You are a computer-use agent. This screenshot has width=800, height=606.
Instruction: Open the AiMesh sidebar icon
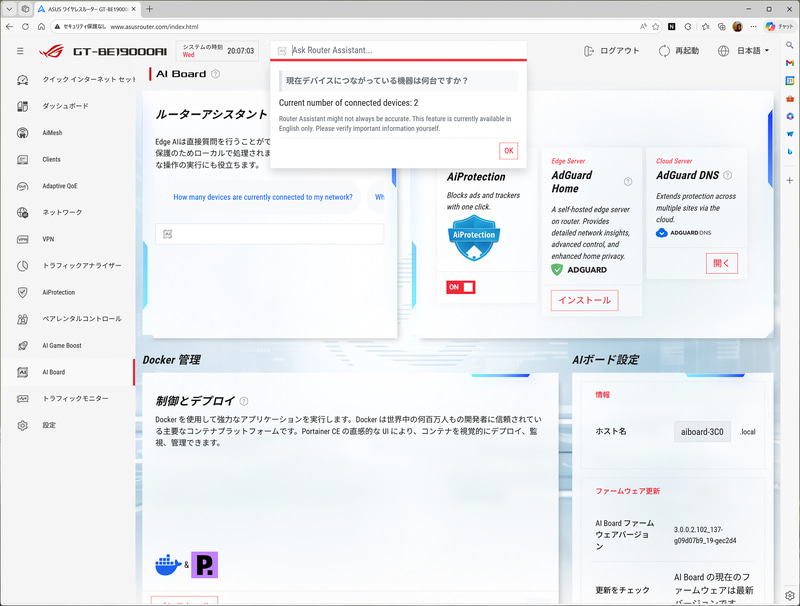click(x=22, y=133)
